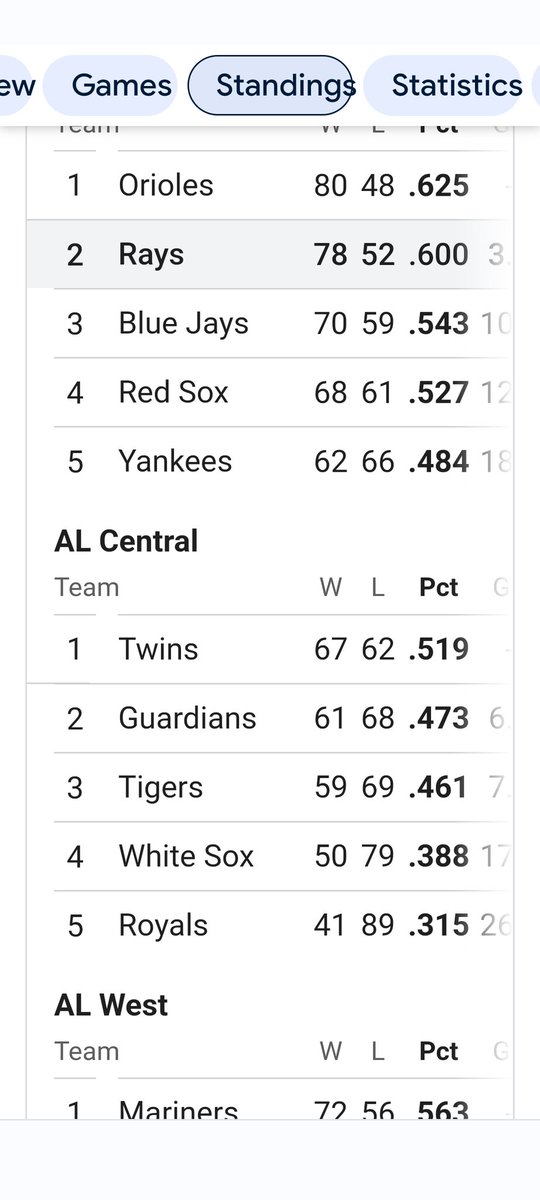The width and height of the screenshot is (540, 1200).
Task: Select the Guardians team entry
Action: click(270, 718)
